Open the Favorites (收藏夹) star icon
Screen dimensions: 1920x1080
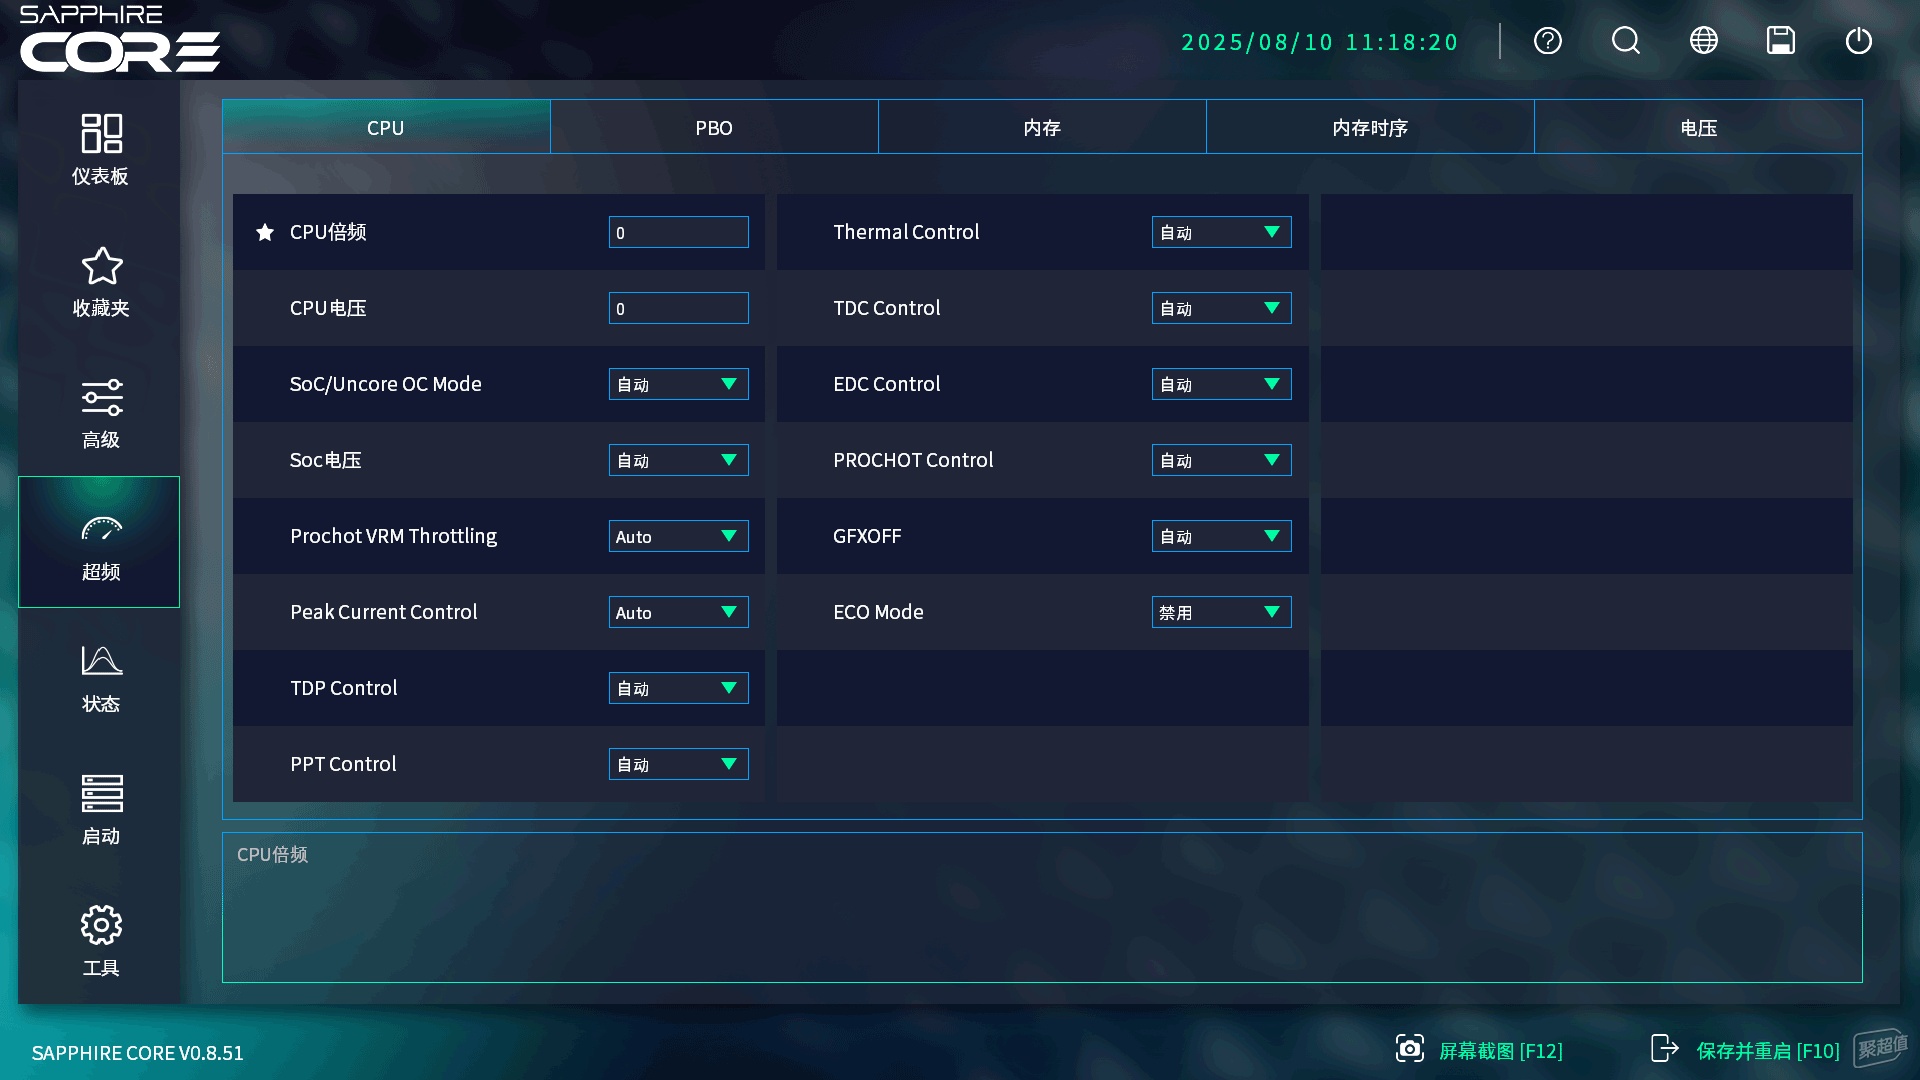pyautogui.click(x=101, y=265)
